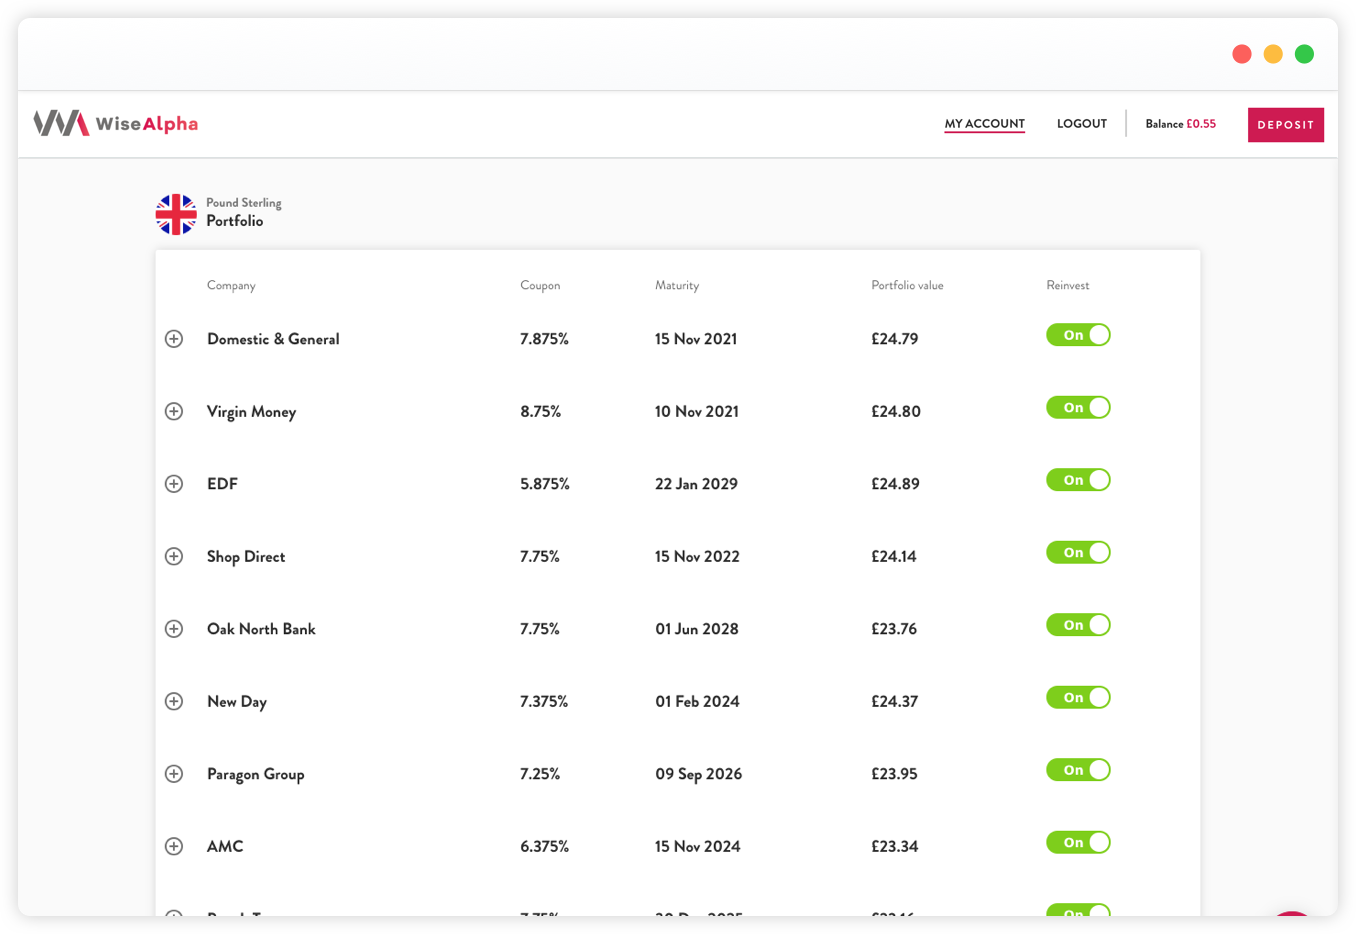Screen dimensions: 1356x934
Task: Click the Coupon column header
Action: [540, 285]
